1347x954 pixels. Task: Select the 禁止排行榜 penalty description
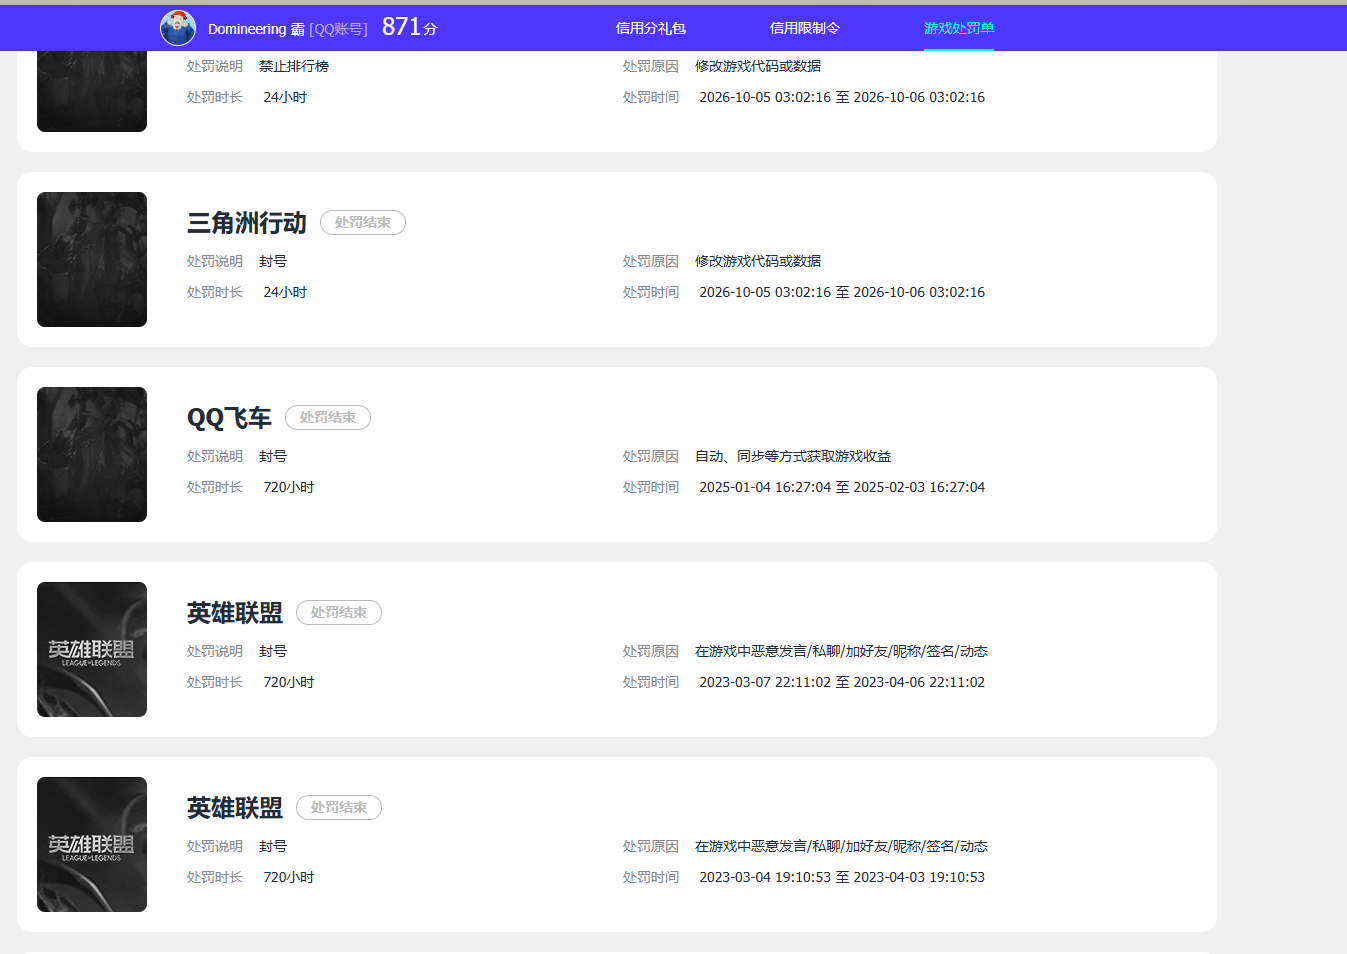pos(294,66)
